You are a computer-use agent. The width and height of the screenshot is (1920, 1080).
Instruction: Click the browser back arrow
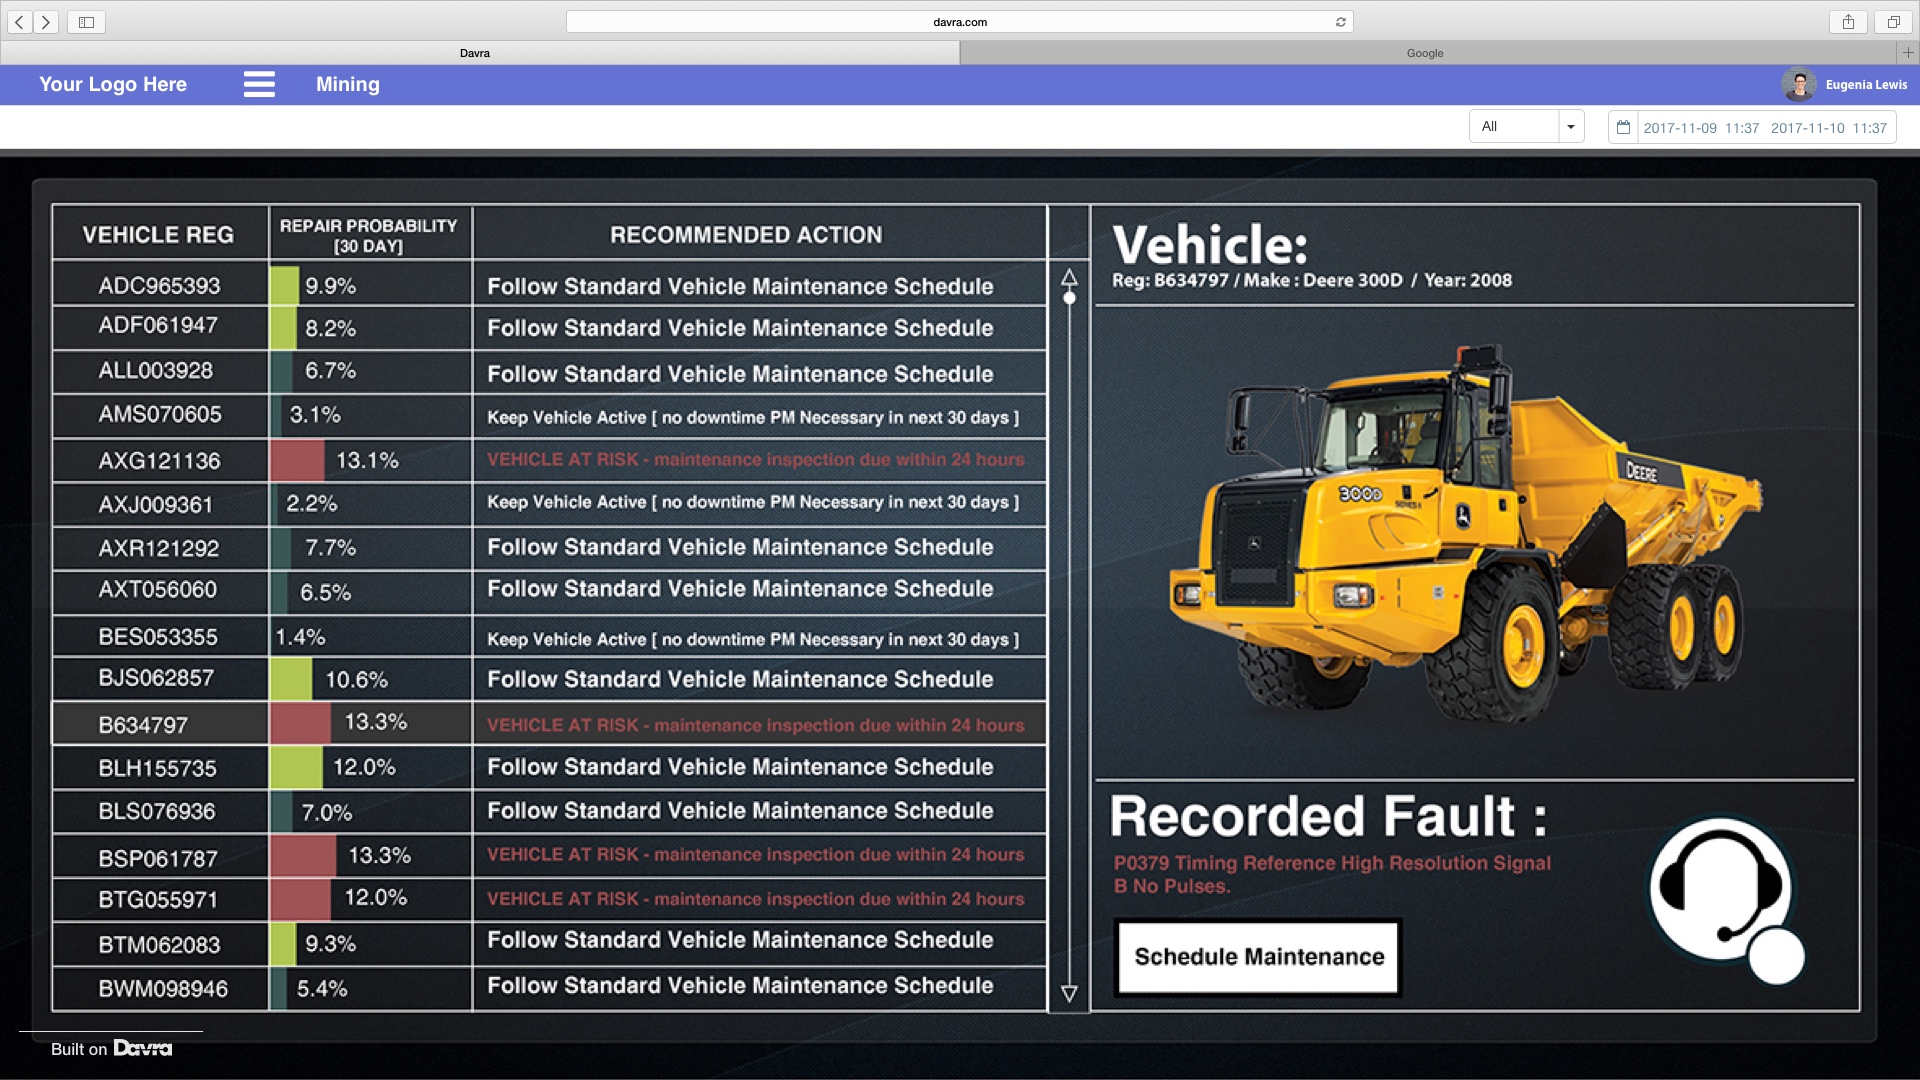click(20, 22)
